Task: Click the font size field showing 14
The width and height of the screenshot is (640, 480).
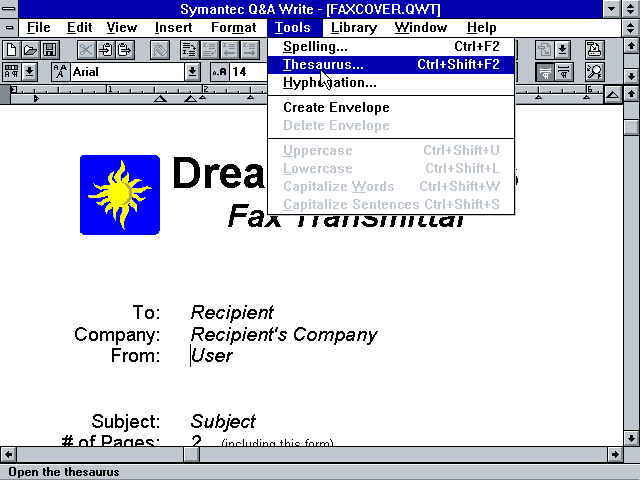Action: click(248, 72)
